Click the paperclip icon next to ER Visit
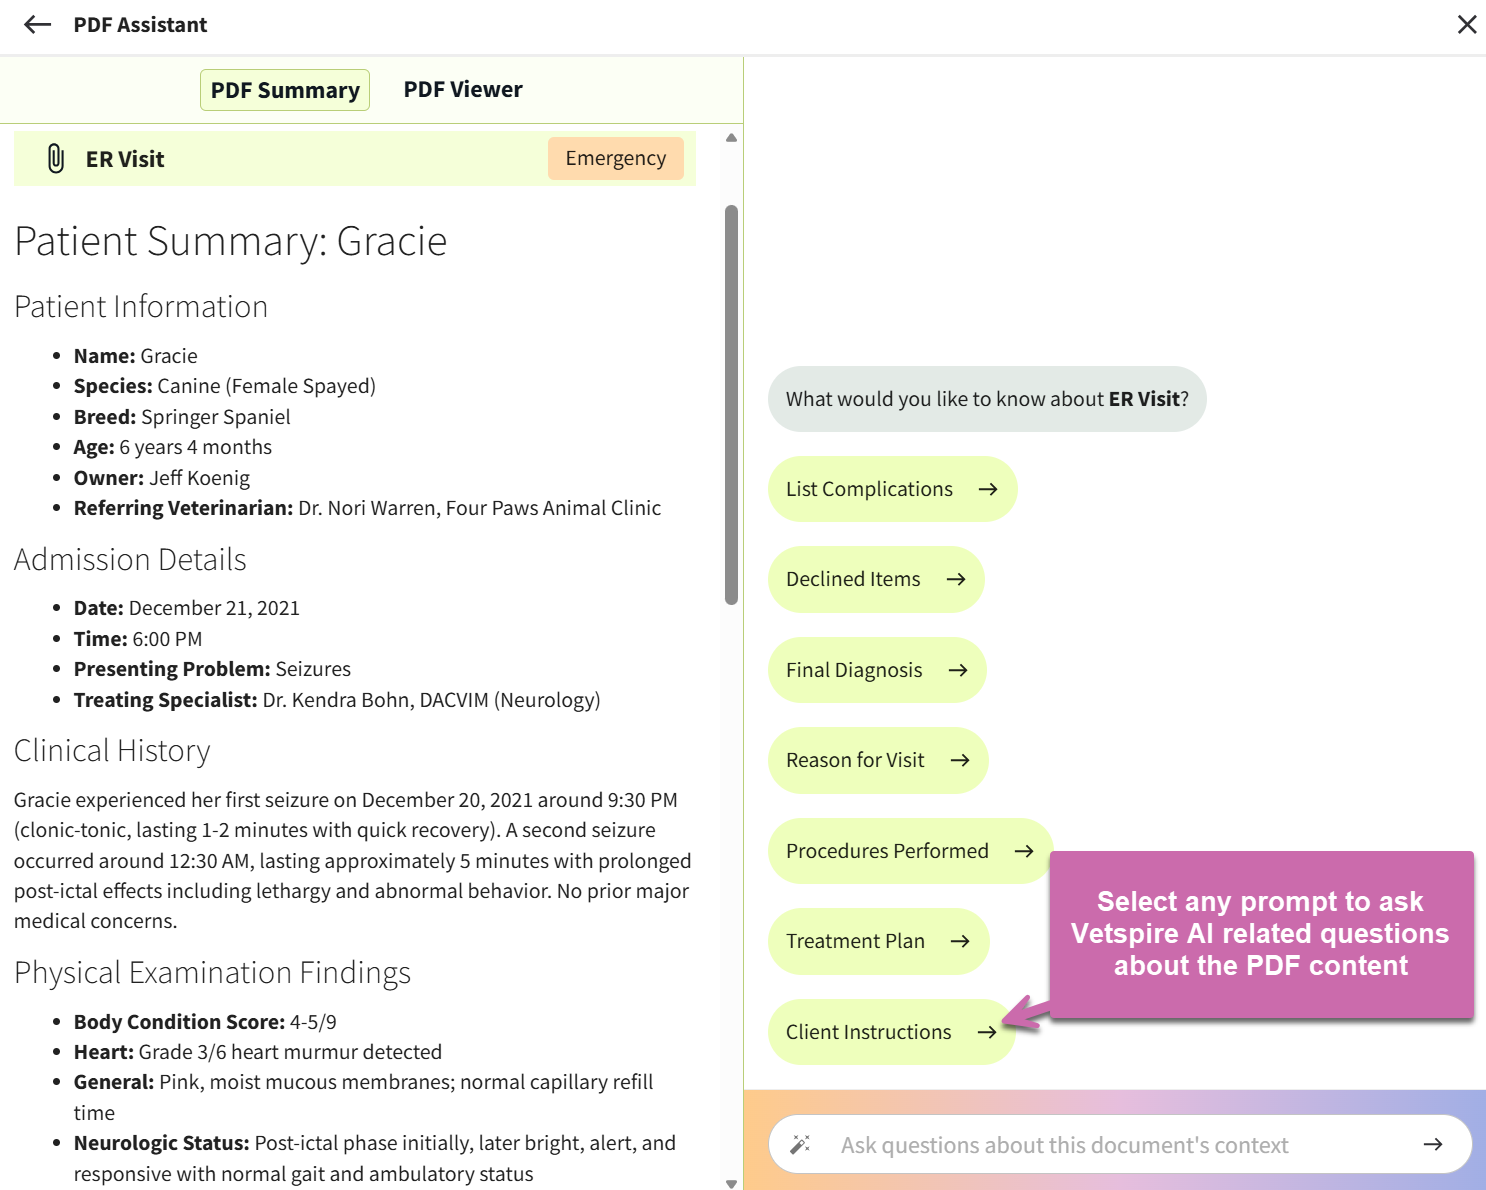The image size is (1486, 1190). [55, 158]
